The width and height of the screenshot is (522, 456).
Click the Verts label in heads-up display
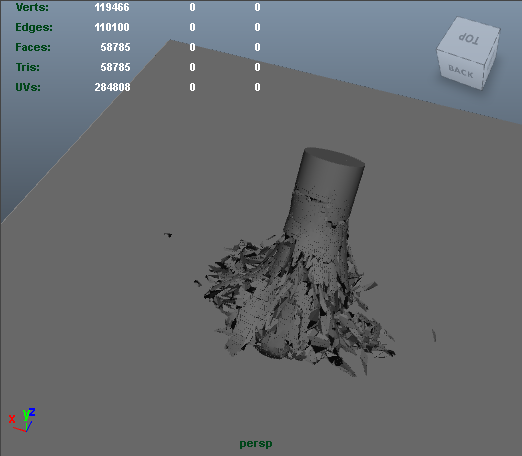(x=32, y=7)
